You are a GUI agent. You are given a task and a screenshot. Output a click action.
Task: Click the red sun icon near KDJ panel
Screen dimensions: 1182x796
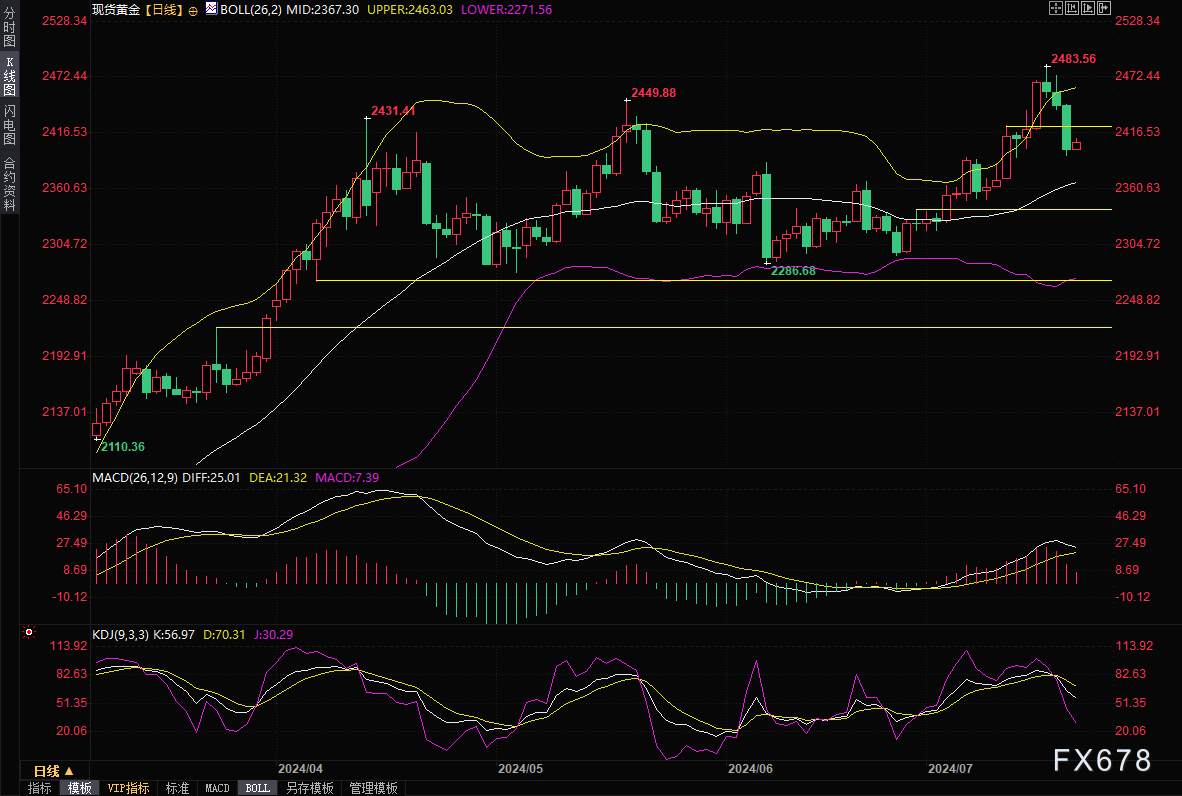29,632
